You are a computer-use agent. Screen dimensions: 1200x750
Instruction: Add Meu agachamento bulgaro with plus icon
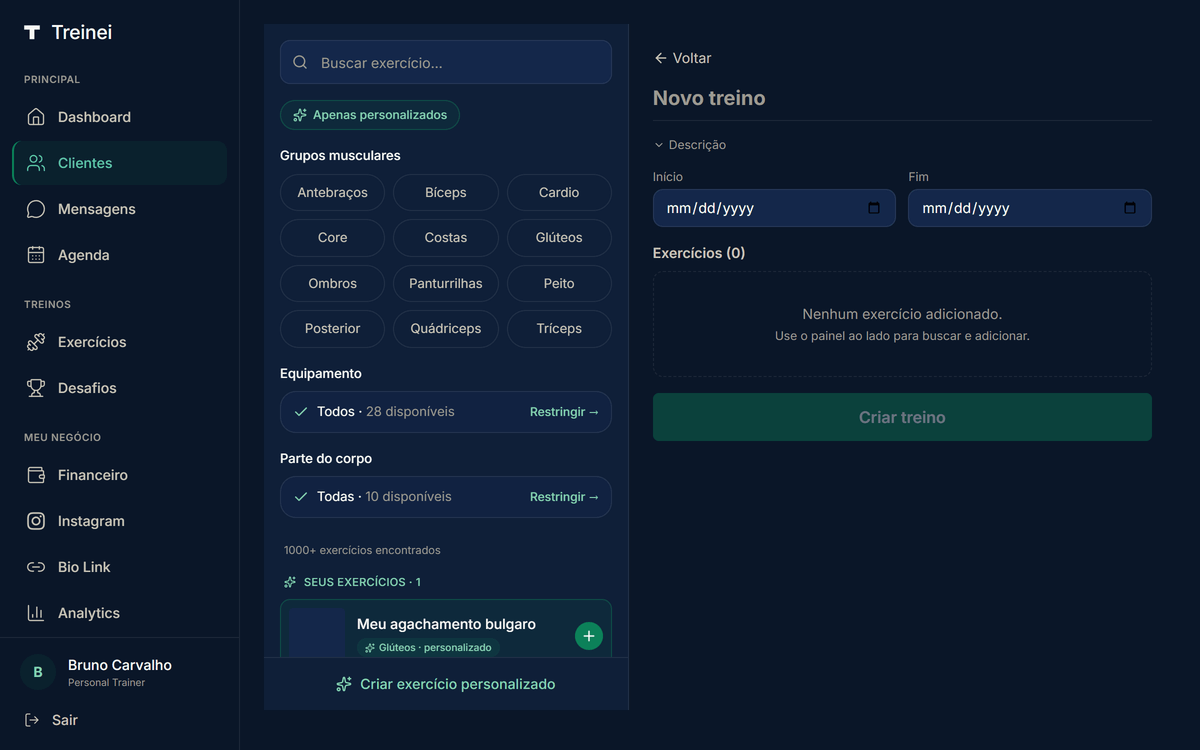(x=589, y=635)
